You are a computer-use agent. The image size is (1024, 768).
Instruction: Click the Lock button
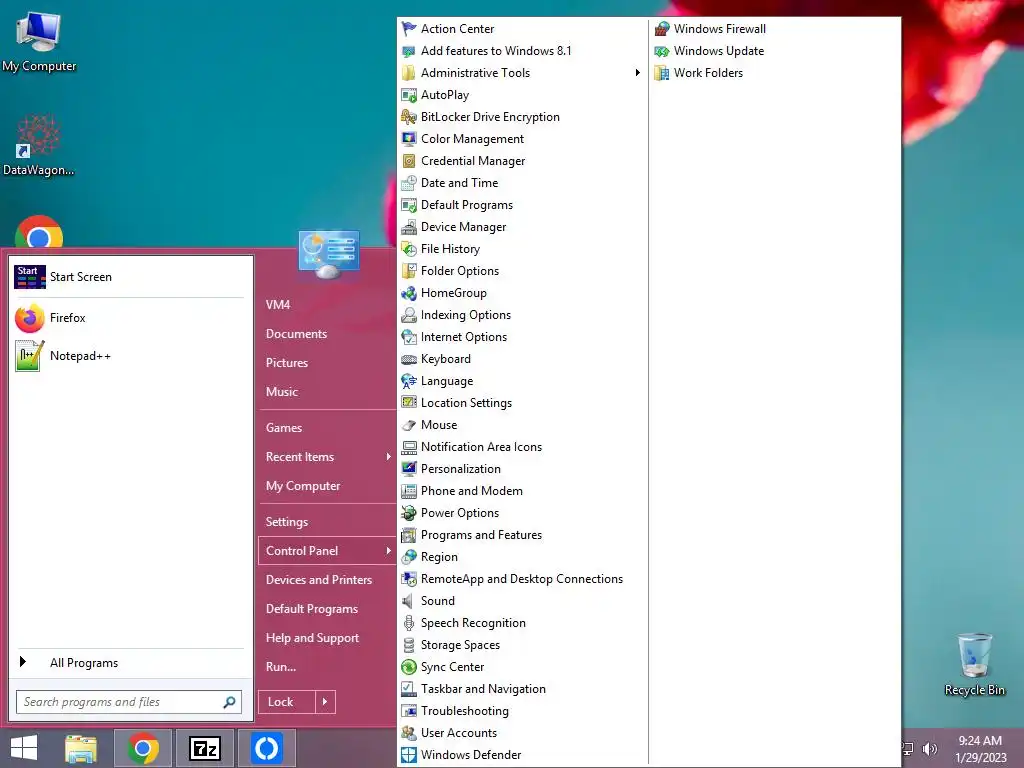287,702
